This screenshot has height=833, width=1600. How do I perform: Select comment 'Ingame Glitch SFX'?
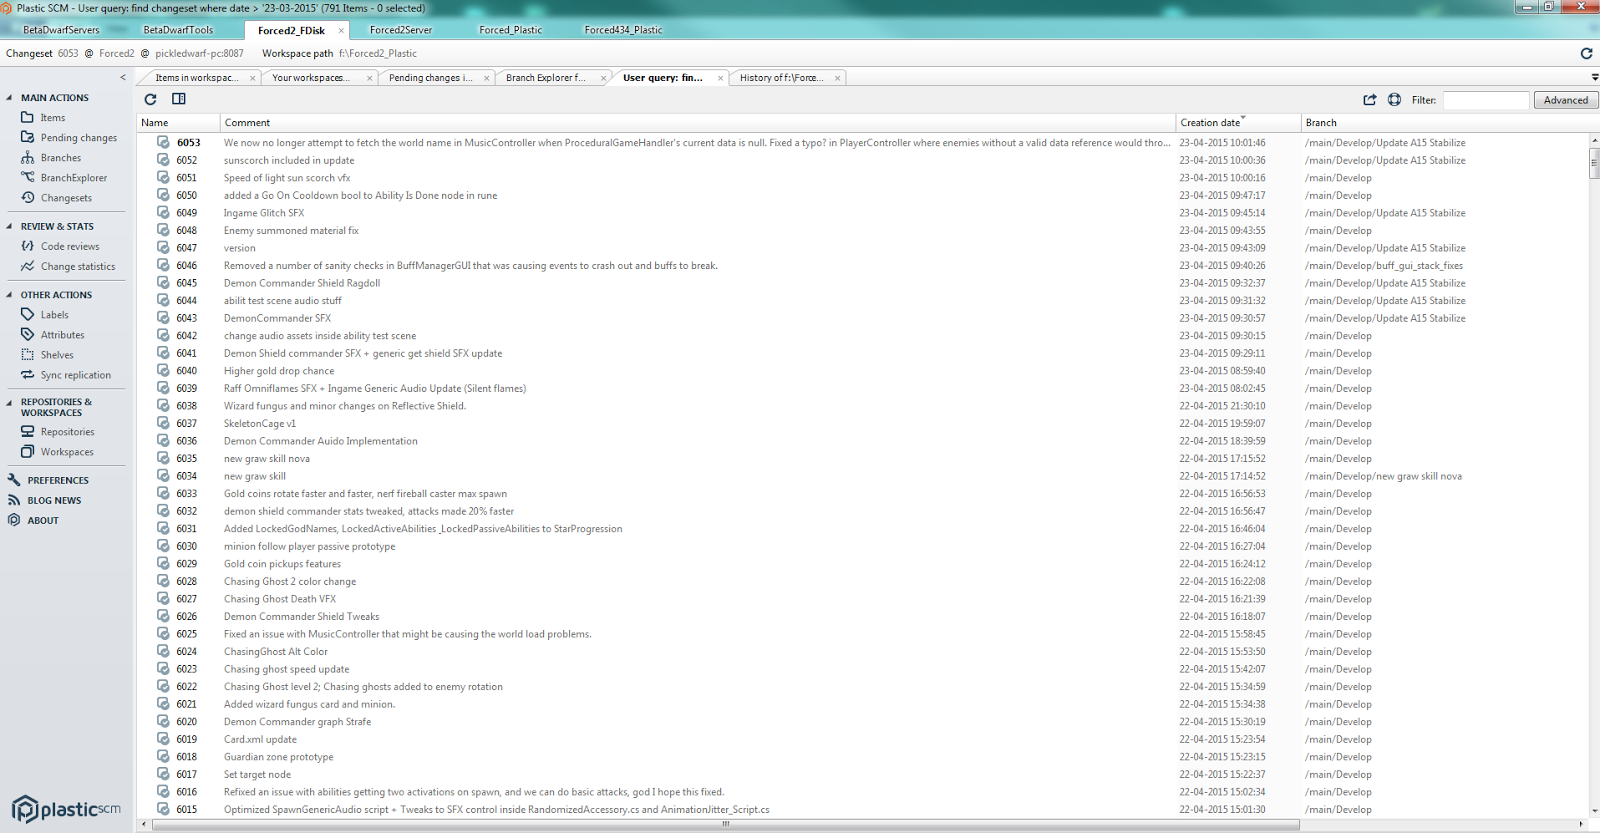[264, 213]
